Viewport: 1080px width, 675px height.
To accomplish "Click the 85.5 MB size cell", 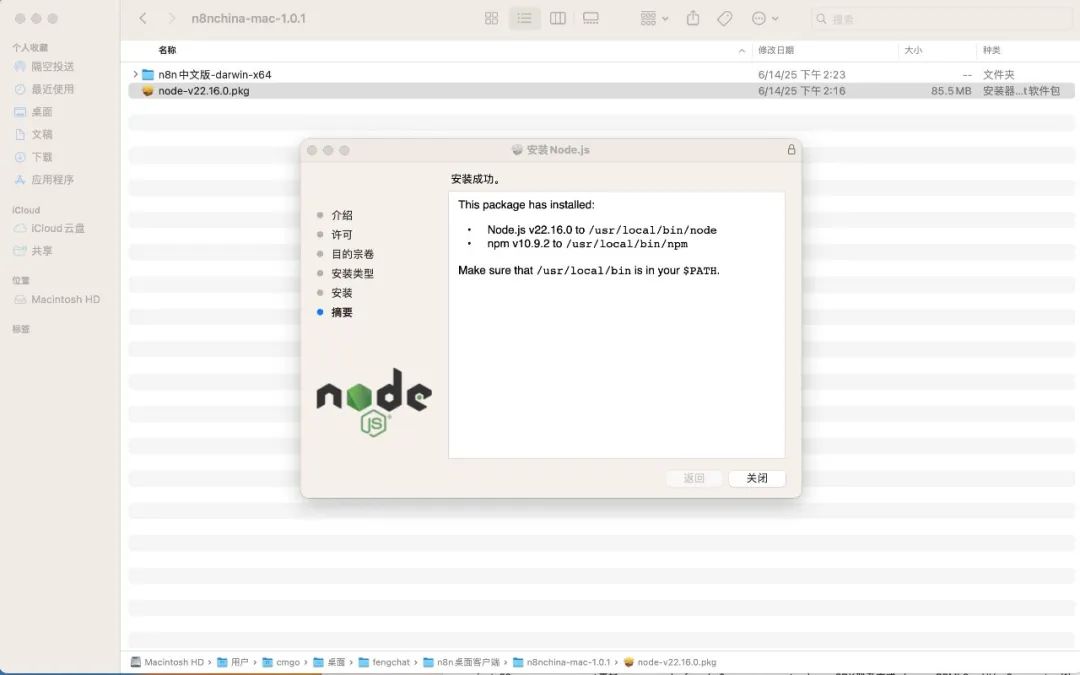I will 951,91.
